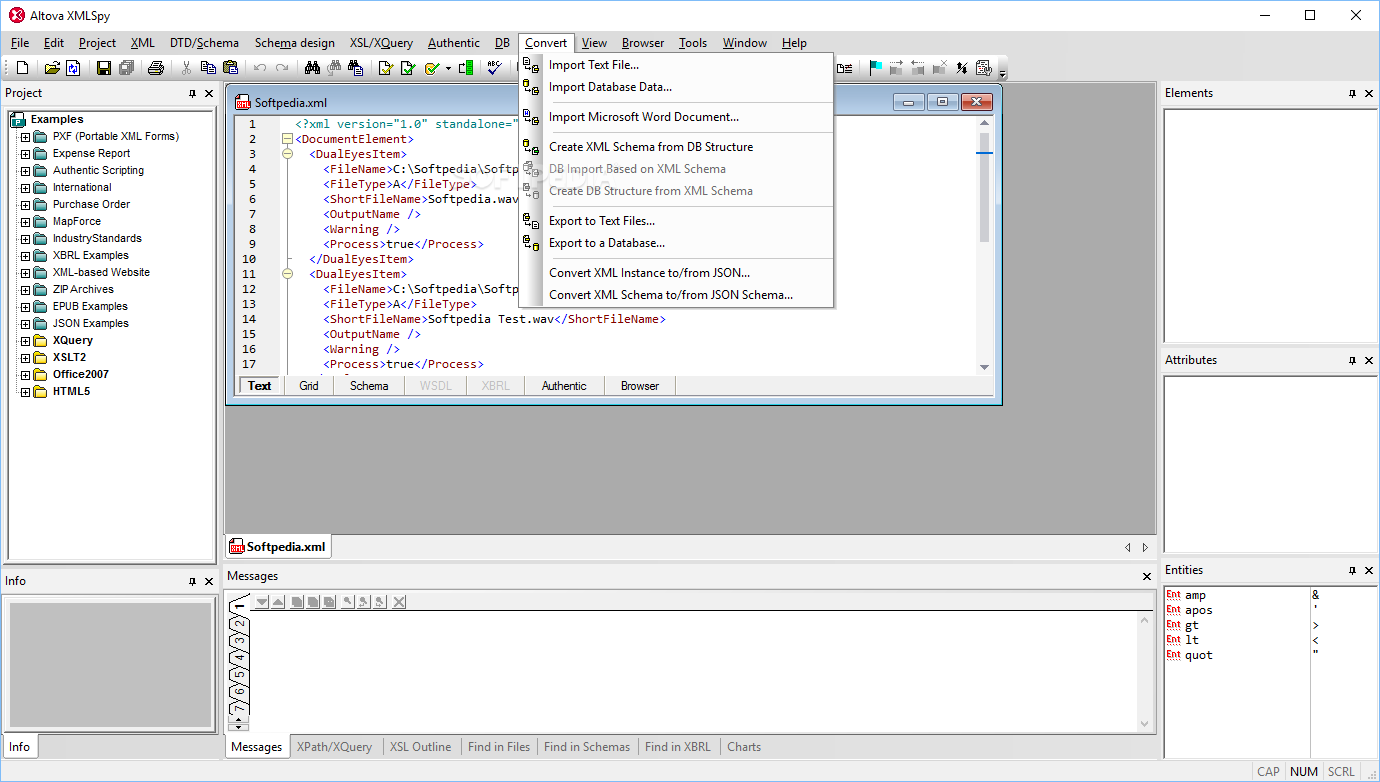This screenshot has height=782, width=1380.
Task: Select the International folder in Project tree
Action: (82, 188)
